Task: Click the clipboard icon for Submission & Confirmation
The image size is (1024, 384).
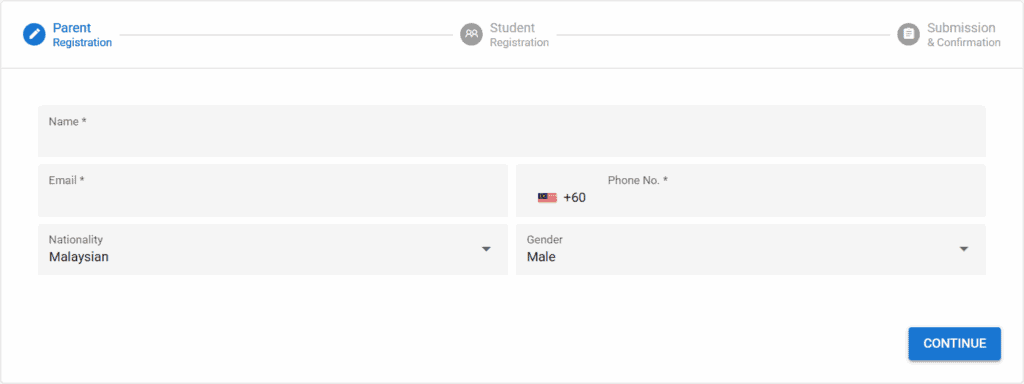Action: (908, 35)
